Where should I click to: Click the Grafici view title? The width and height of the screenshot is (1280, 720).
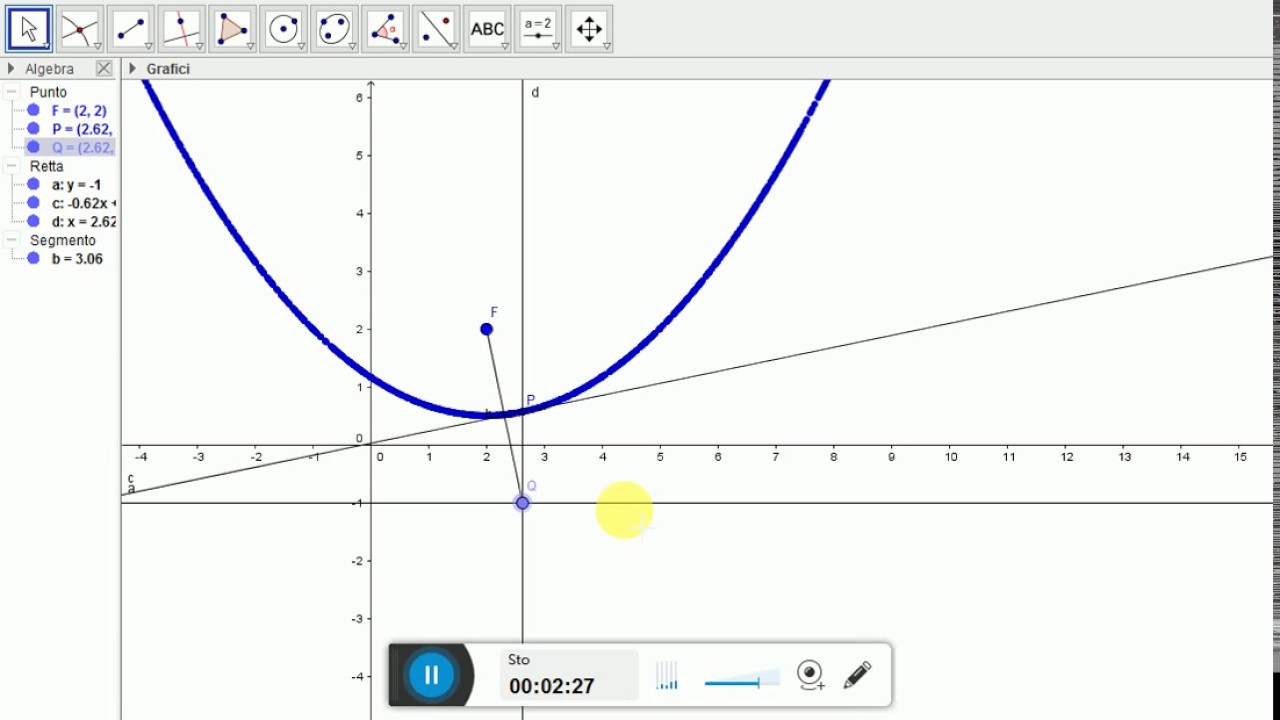pyautogui.click(x=168, y=69)
